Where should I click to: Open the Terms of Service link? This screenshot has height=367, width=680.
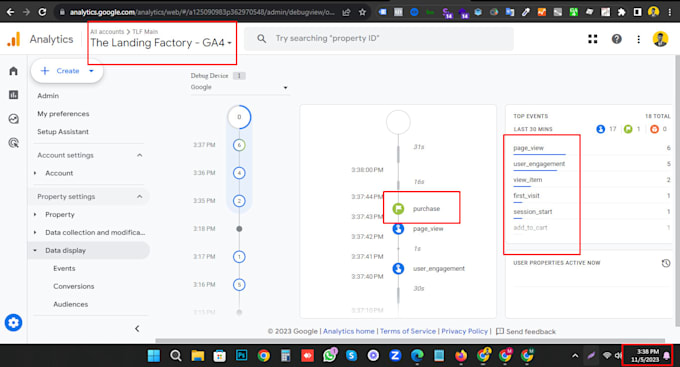coord(408,331)
